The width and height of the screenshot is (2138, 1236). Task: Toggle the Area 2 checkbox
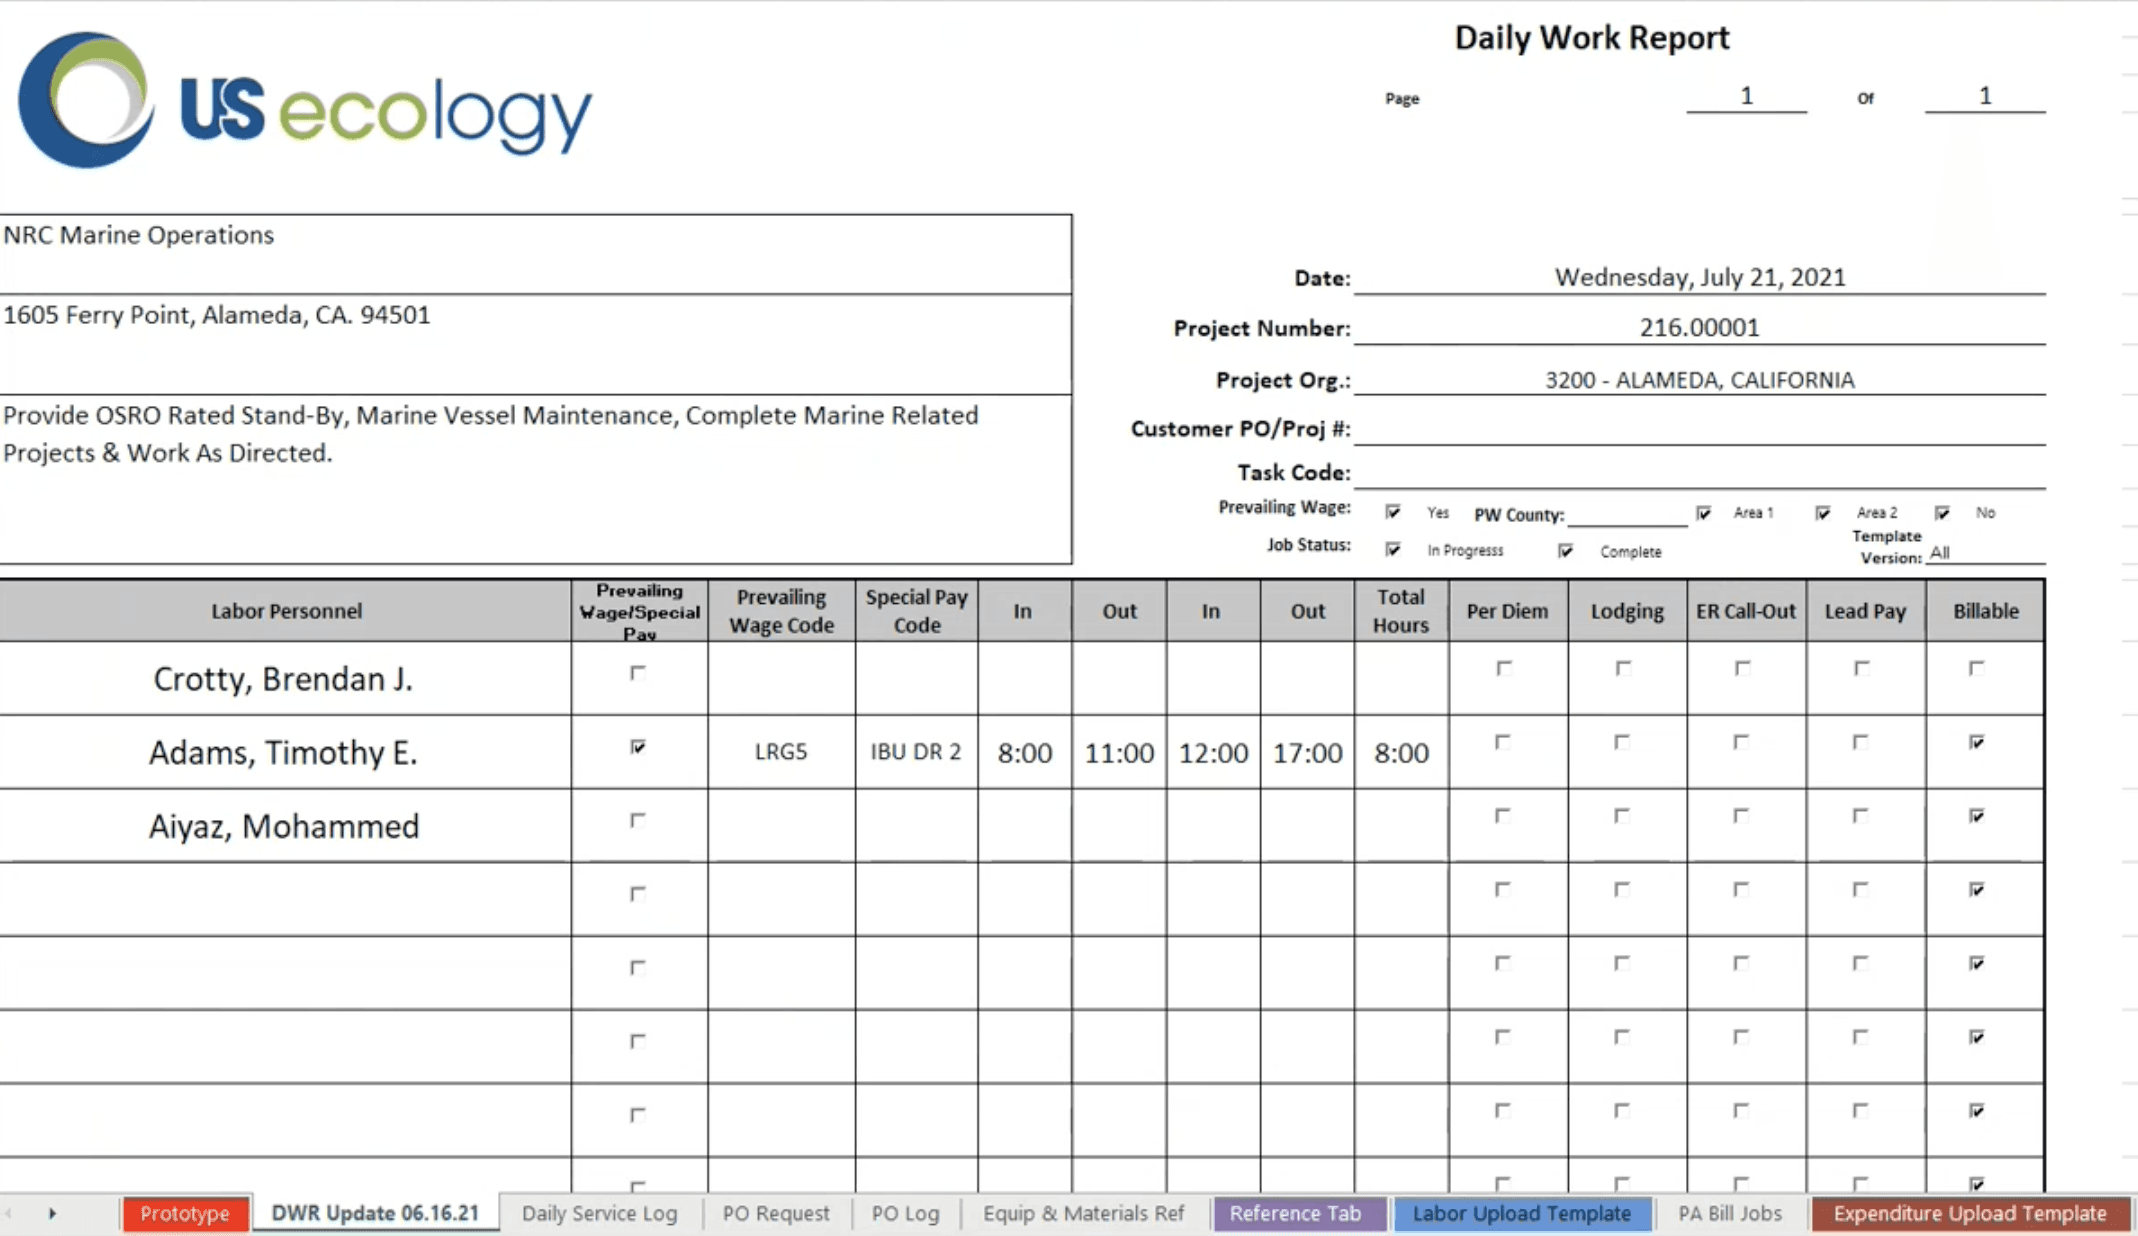point(1823,513)
